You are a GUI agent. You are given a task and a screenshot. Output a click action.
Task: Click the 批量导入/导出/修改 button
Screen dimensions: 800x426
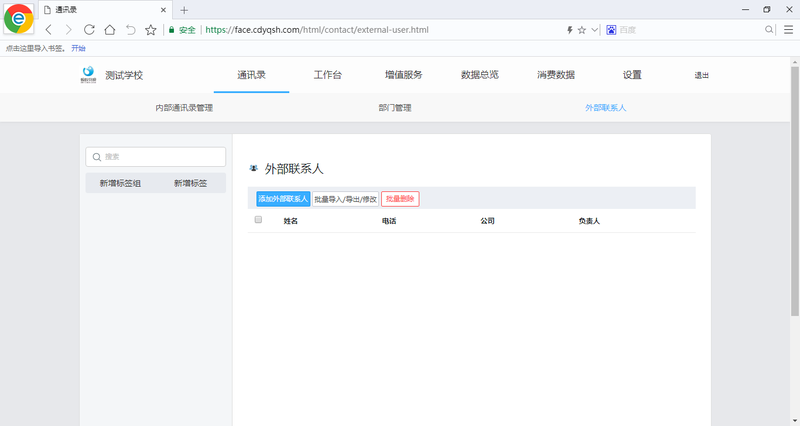click(x=345, y=199)
